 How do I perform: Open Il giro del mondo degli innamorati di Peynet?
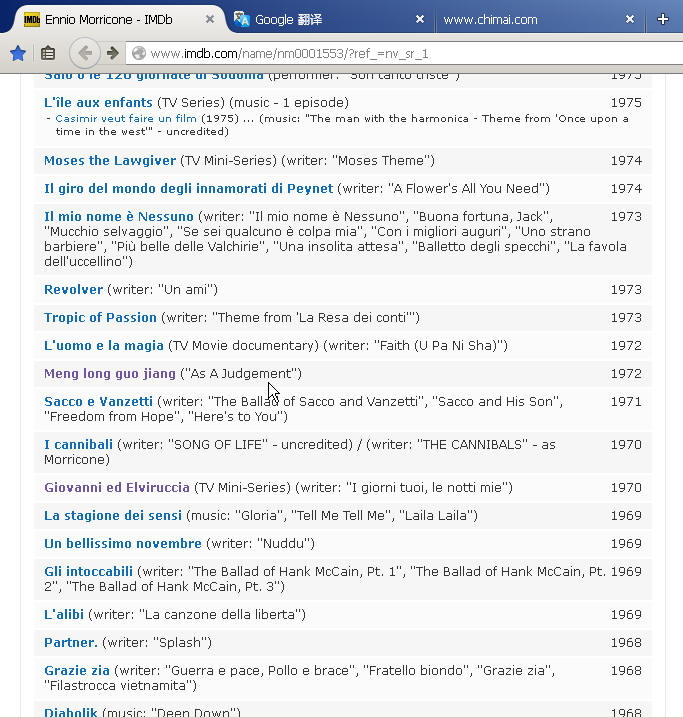pyautogui.click(x=189, y=189)
